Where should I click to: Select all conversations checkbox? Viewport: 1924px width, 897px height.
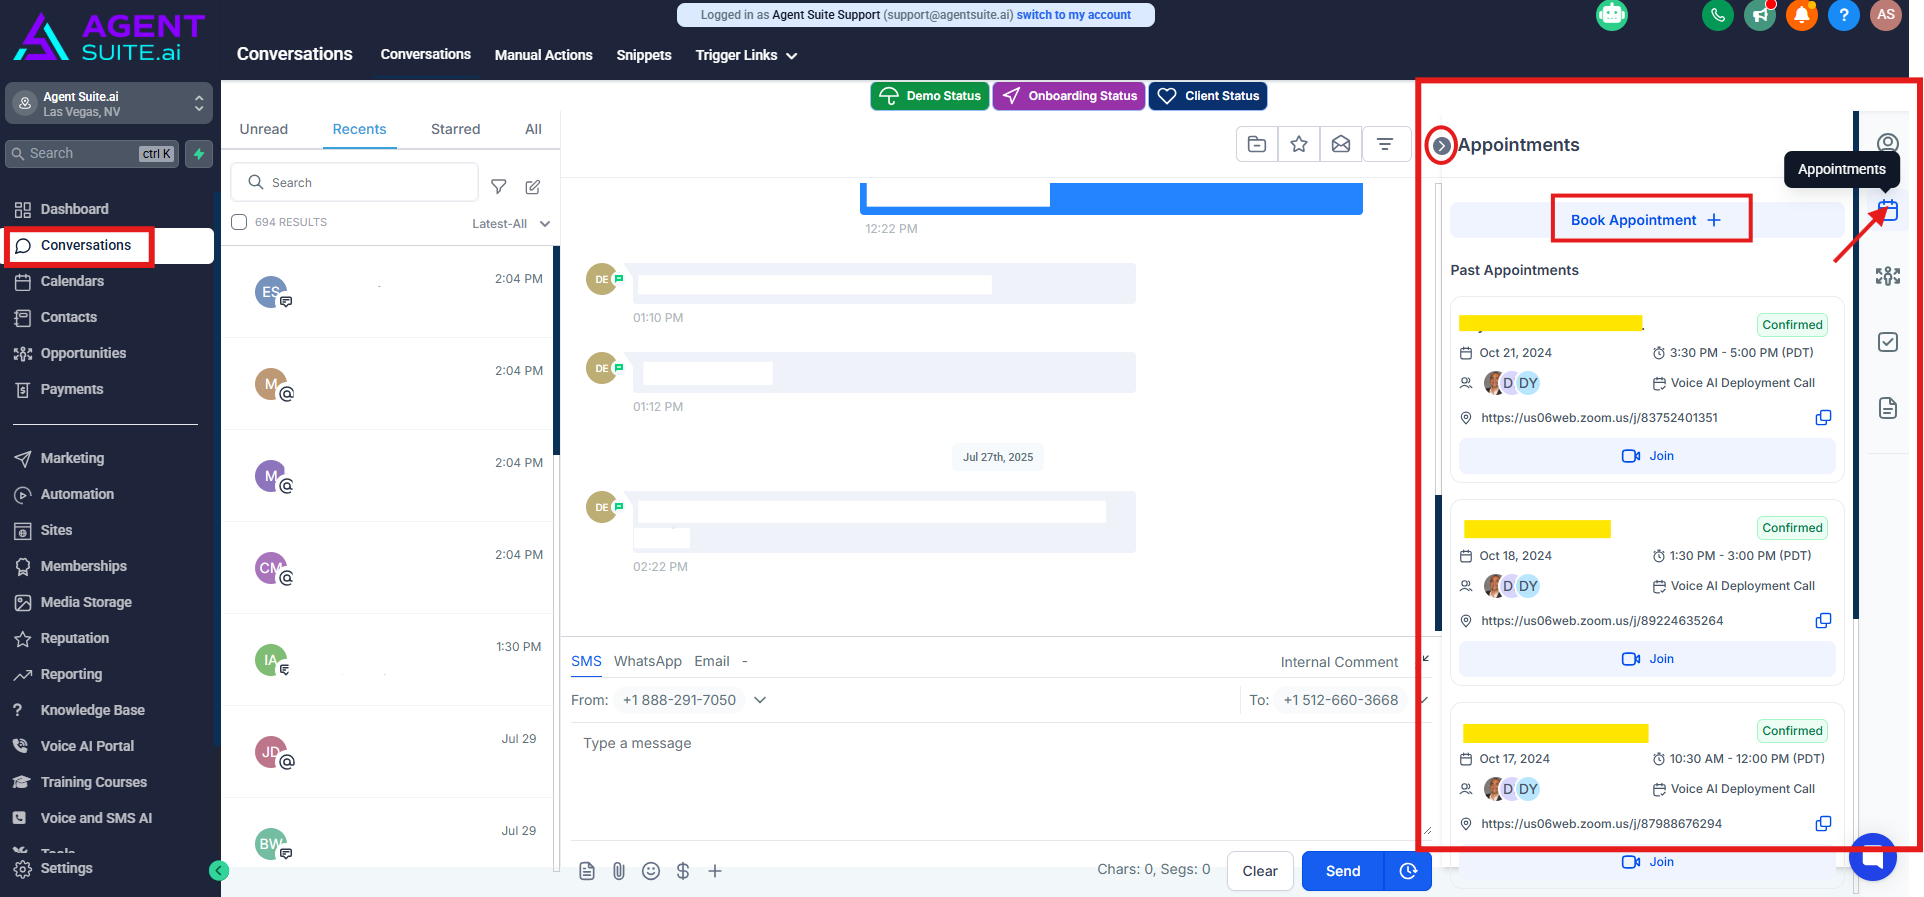click(x=239, y=222)
